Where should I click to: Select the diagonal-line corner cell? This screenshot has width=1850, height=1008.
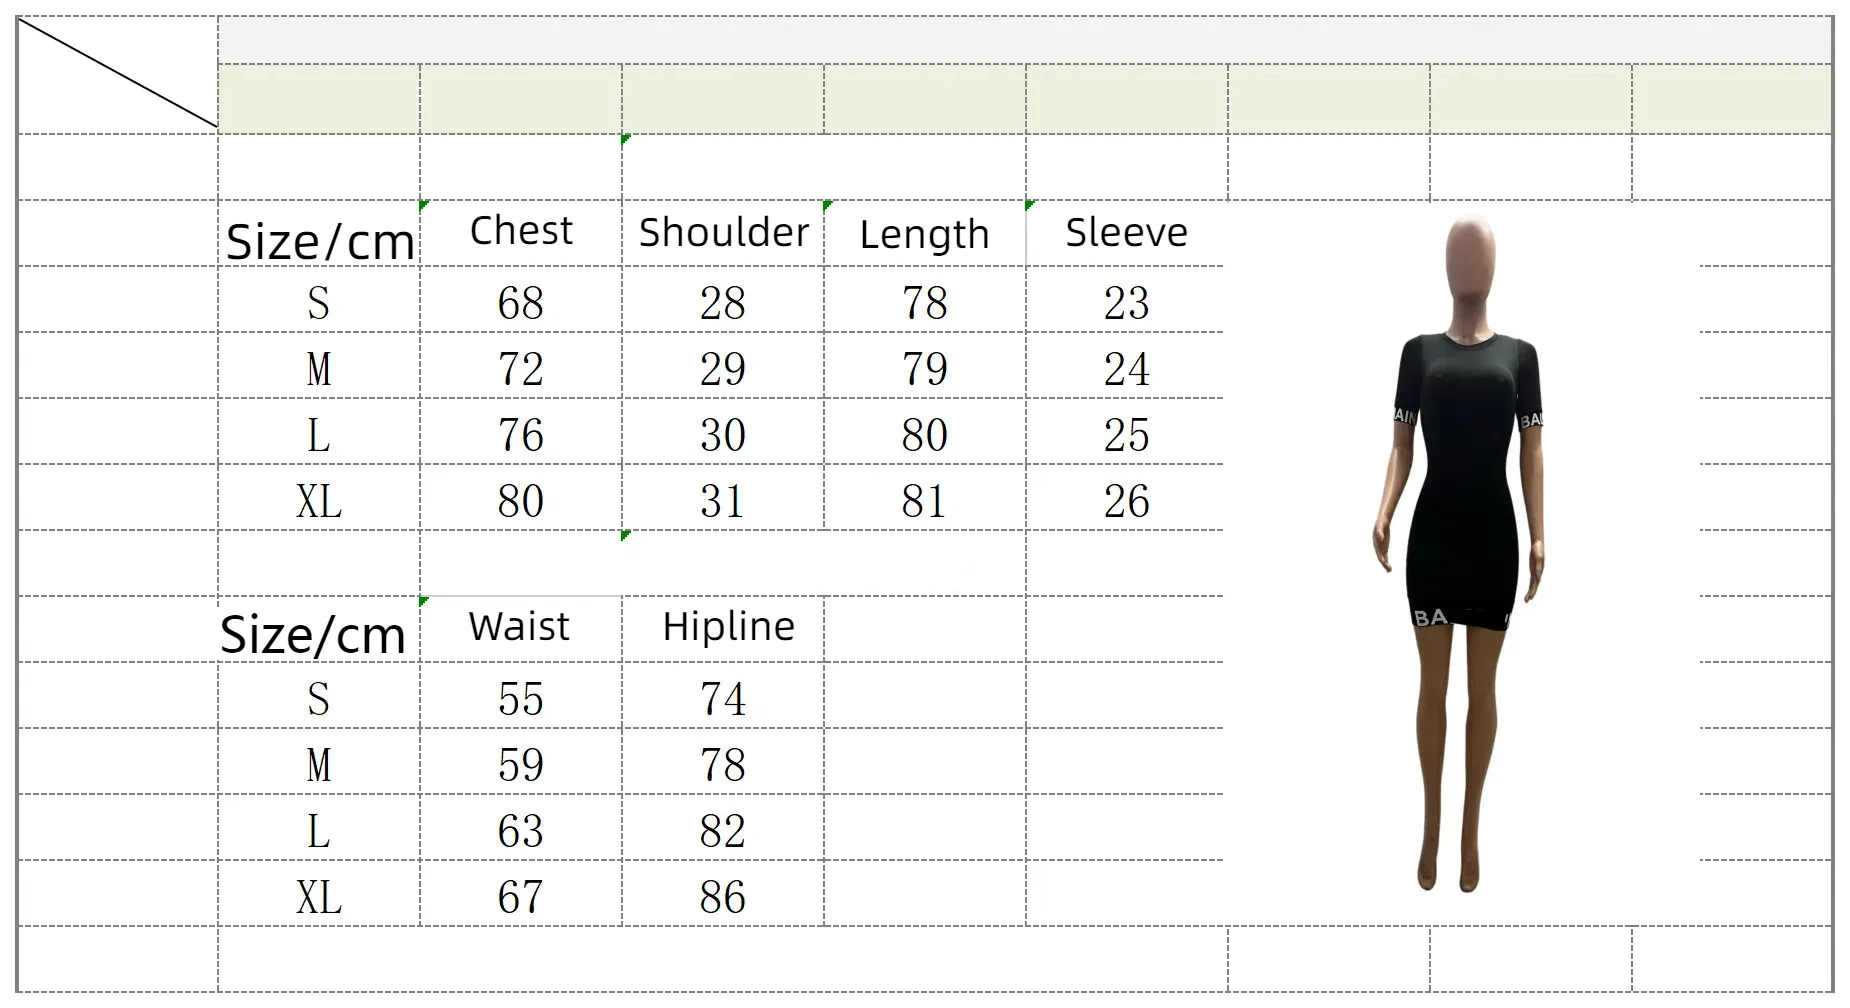[118, 75]
